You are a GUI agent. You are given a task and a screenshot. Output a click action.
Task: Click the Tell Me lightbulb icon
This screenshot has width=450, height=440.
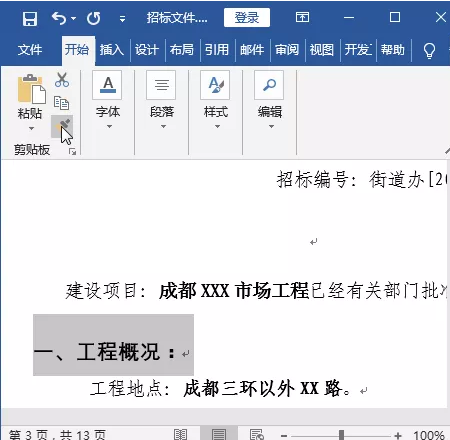pos(429,51)
